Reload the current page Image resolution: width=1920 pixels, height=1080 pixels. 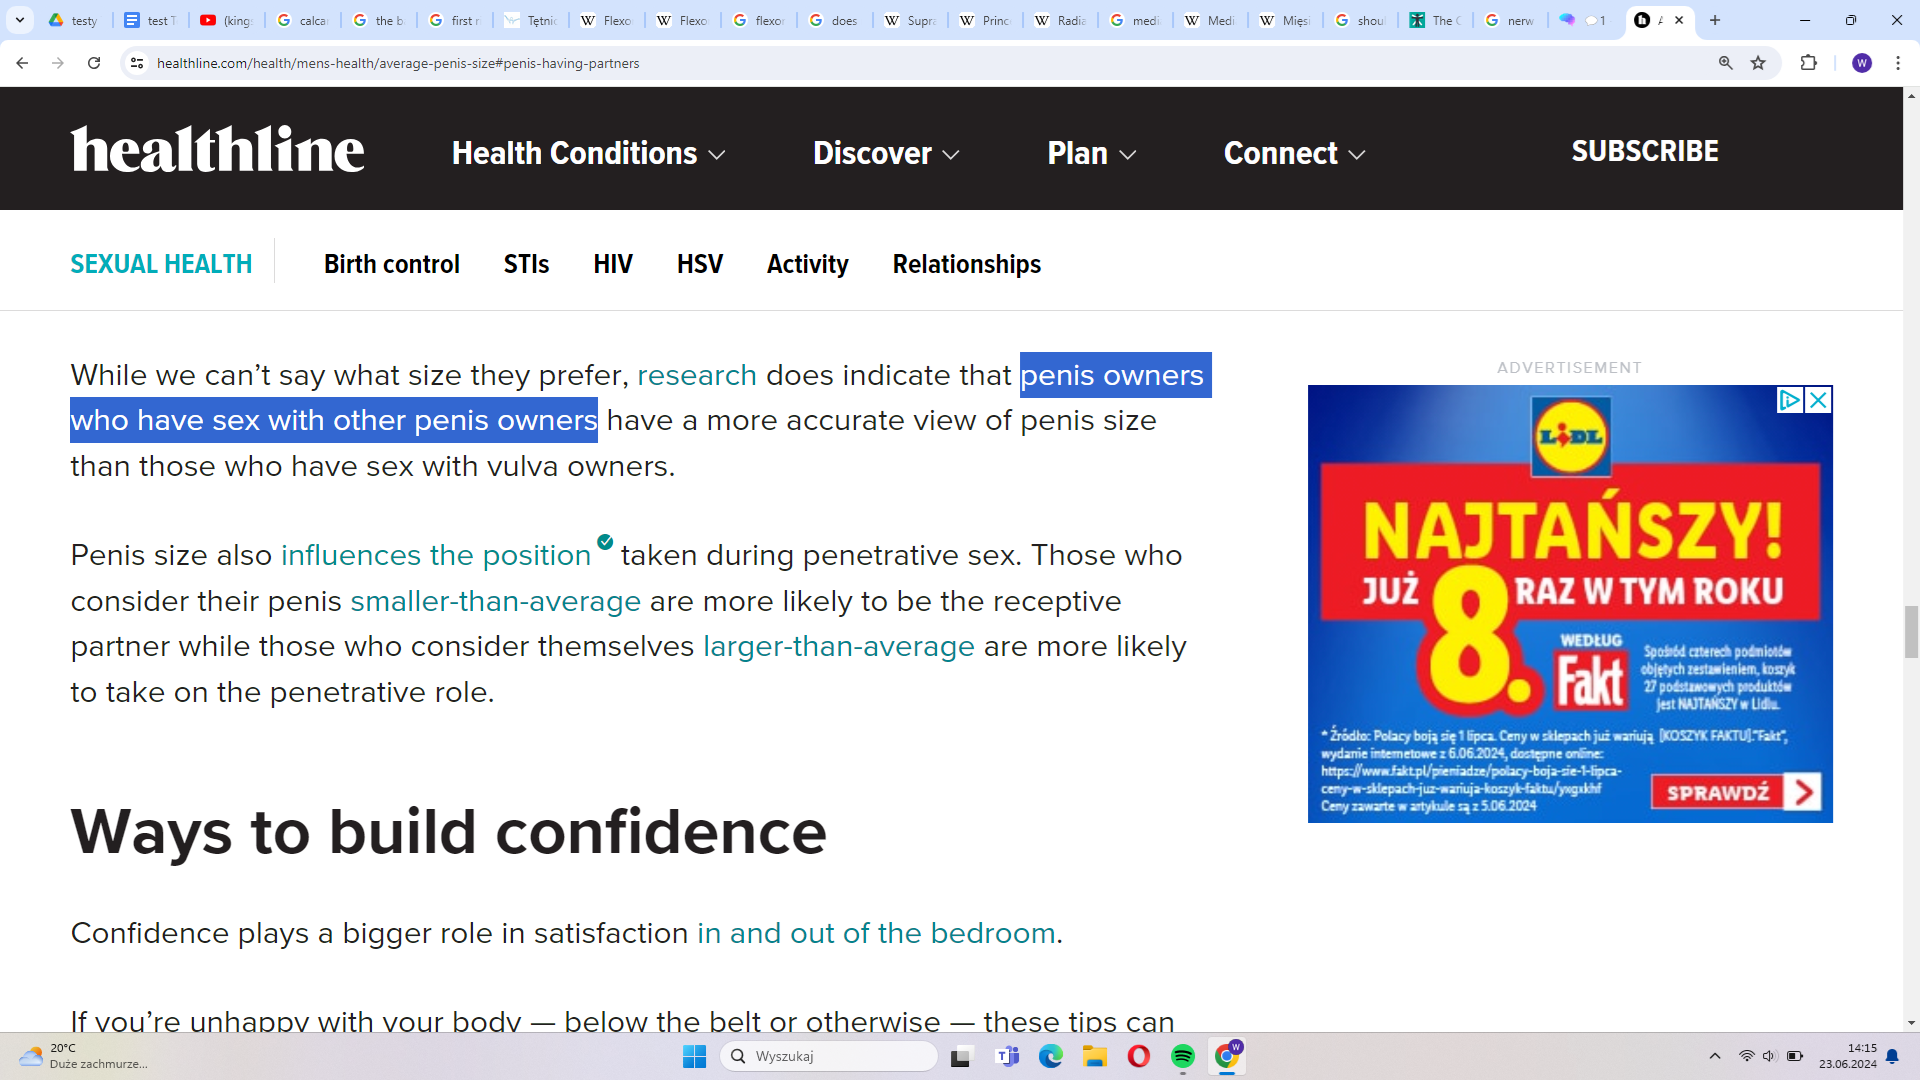click(x=94, y=63)
